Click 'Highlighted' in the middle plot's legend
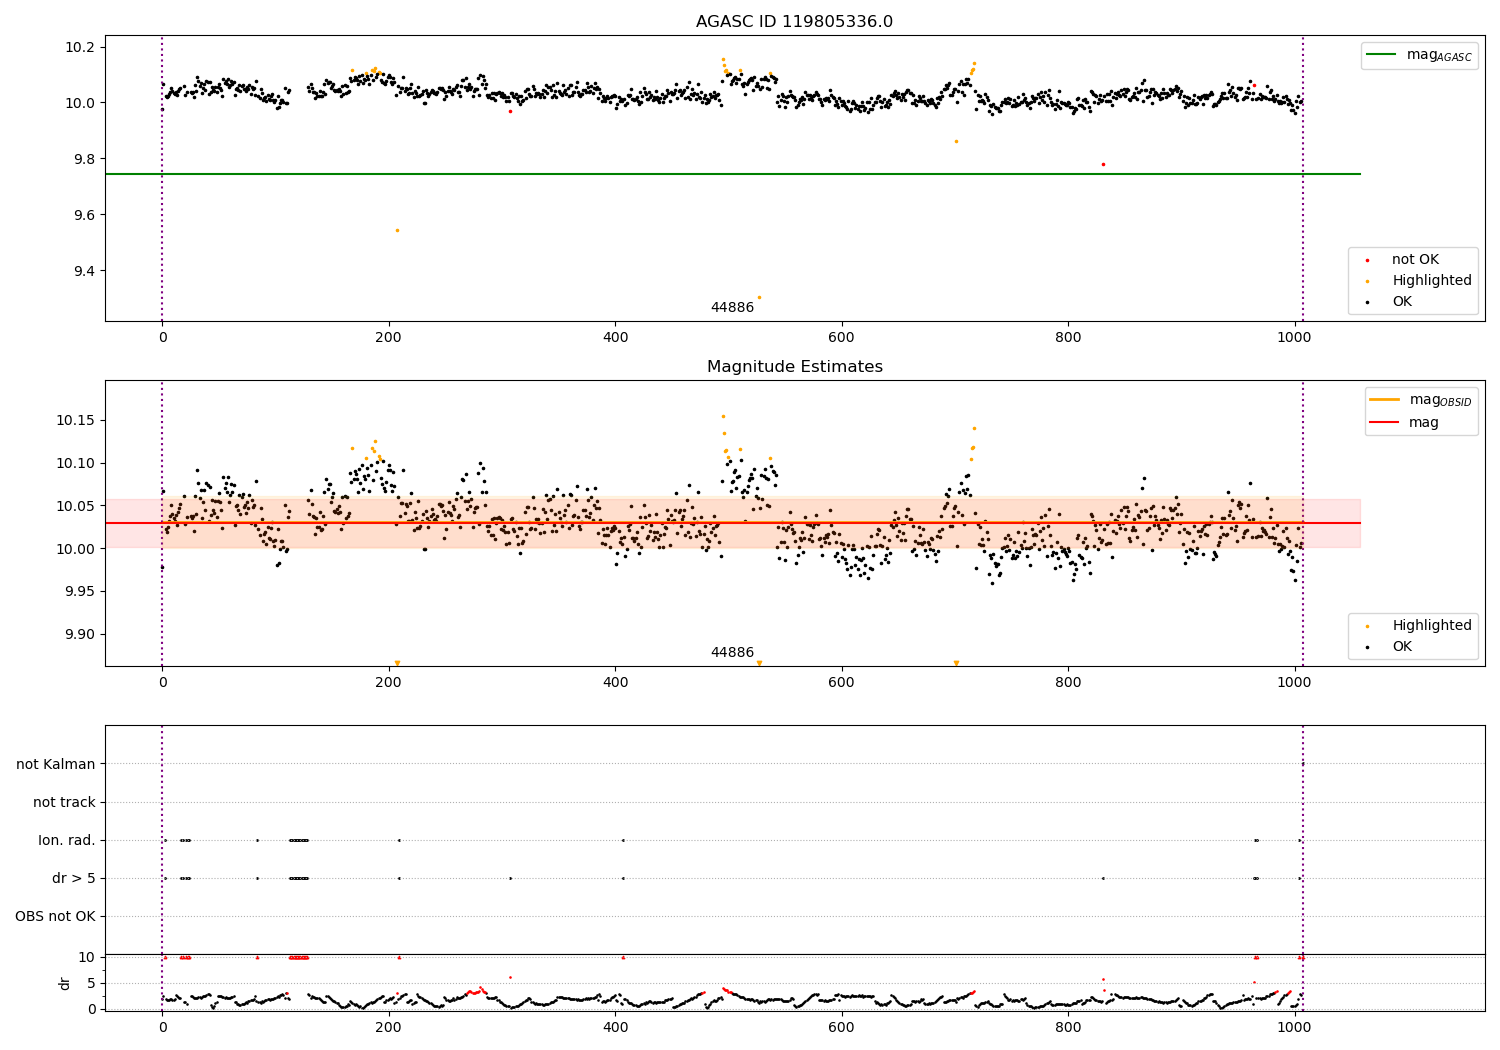 (1431, 626)
